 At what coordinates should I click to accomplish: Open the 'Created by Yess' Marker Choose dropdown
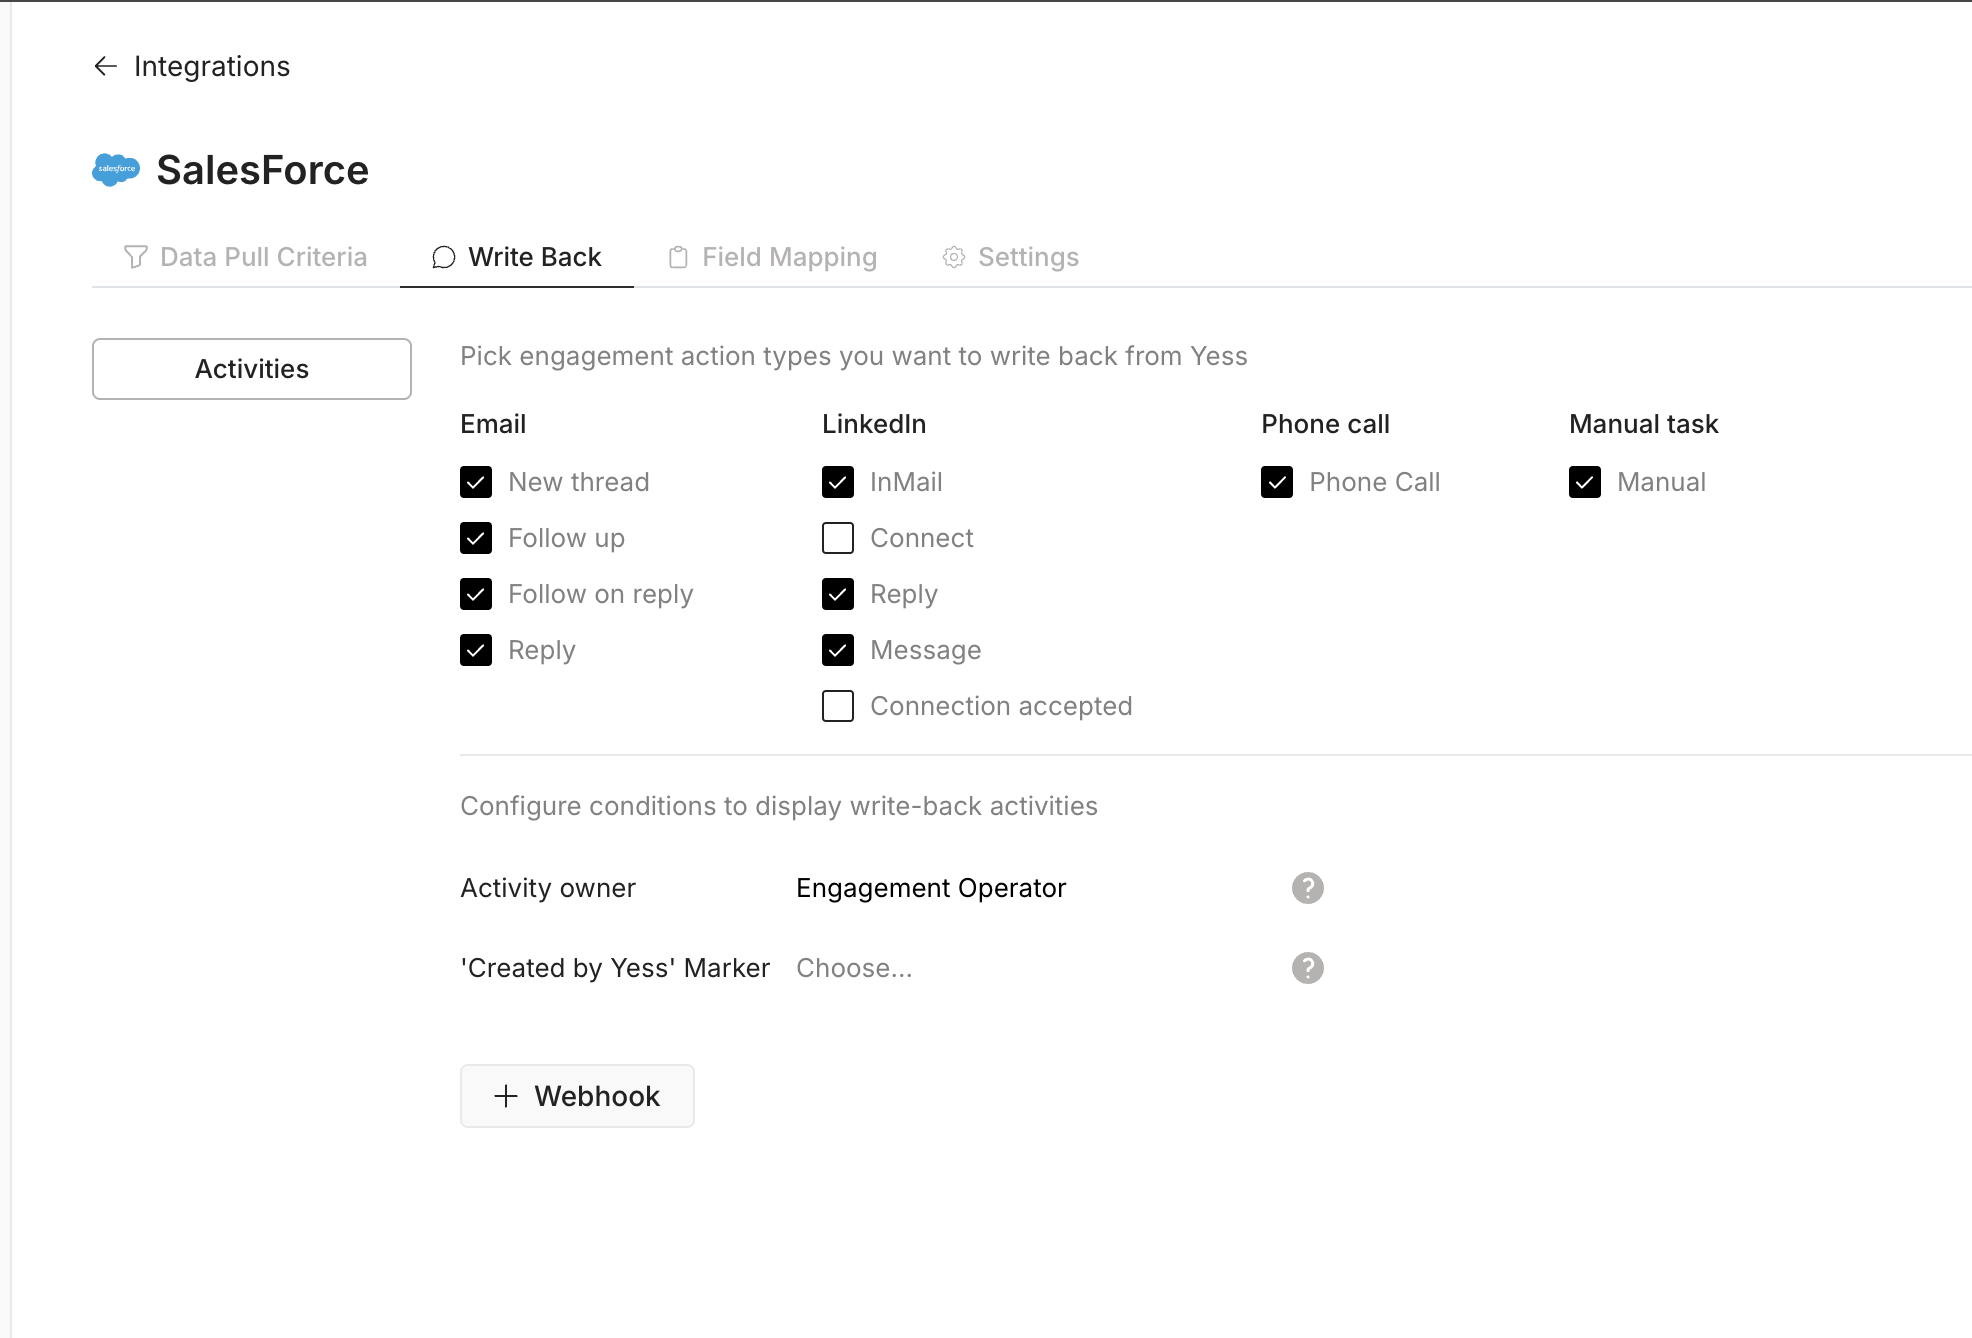pos(854,968)
